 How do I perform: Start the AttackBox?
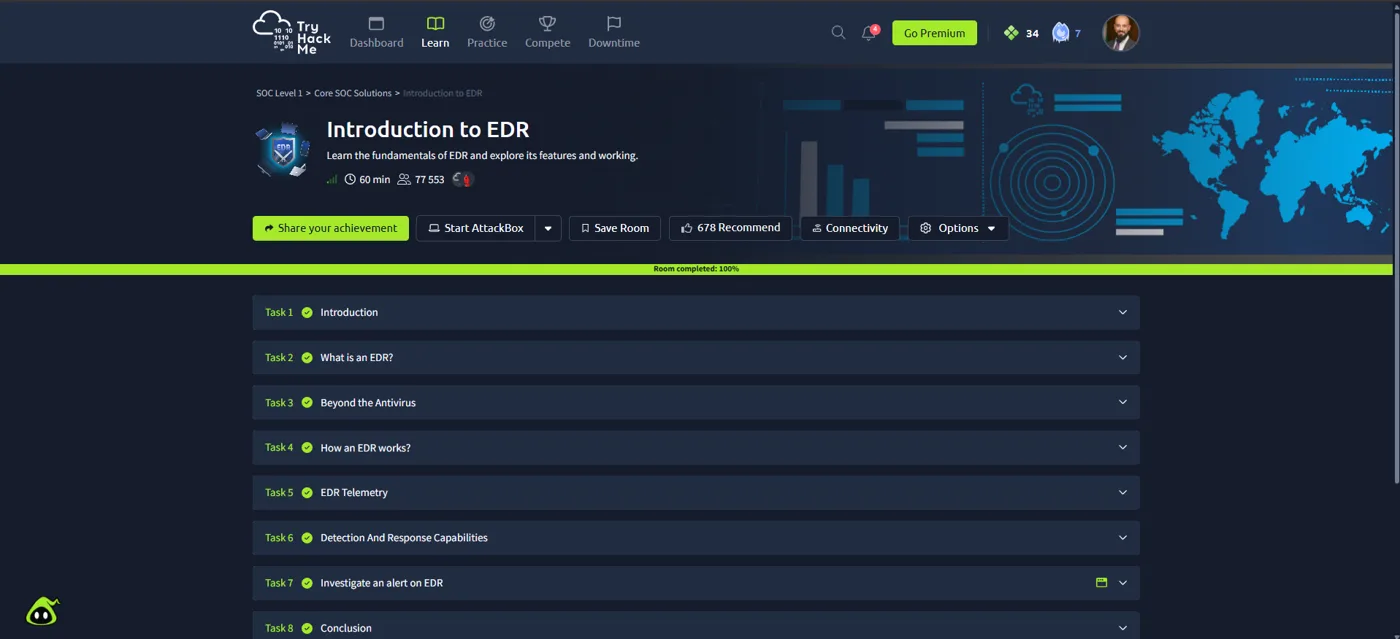point(476,228)
